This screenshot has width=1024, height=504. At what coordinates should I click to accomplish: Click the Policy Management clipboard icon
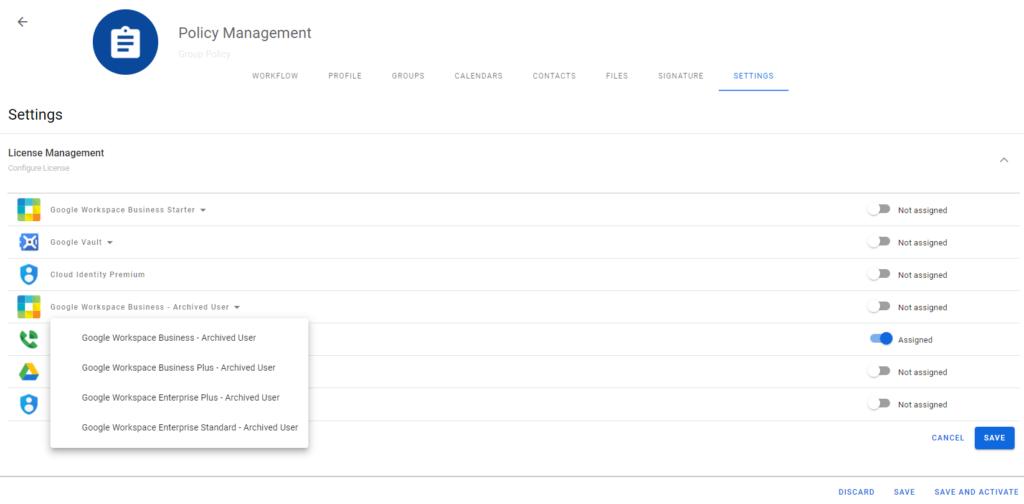tap(125, 42)
